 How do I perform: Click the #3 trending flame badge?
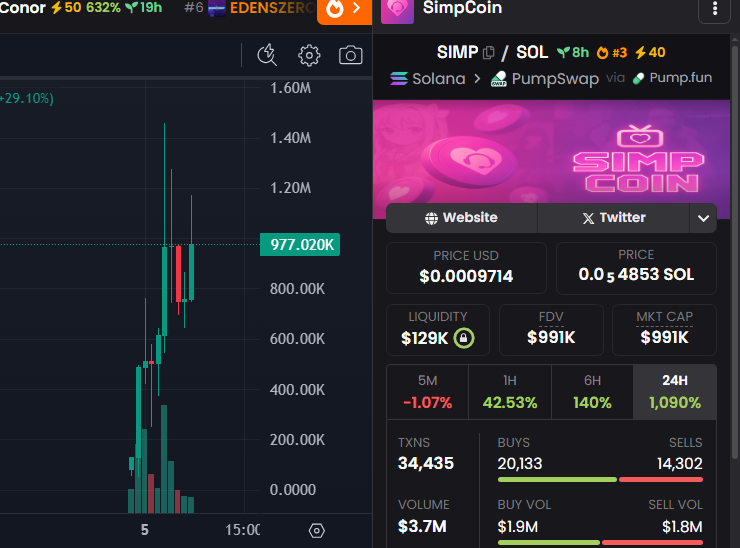[612, 52]
